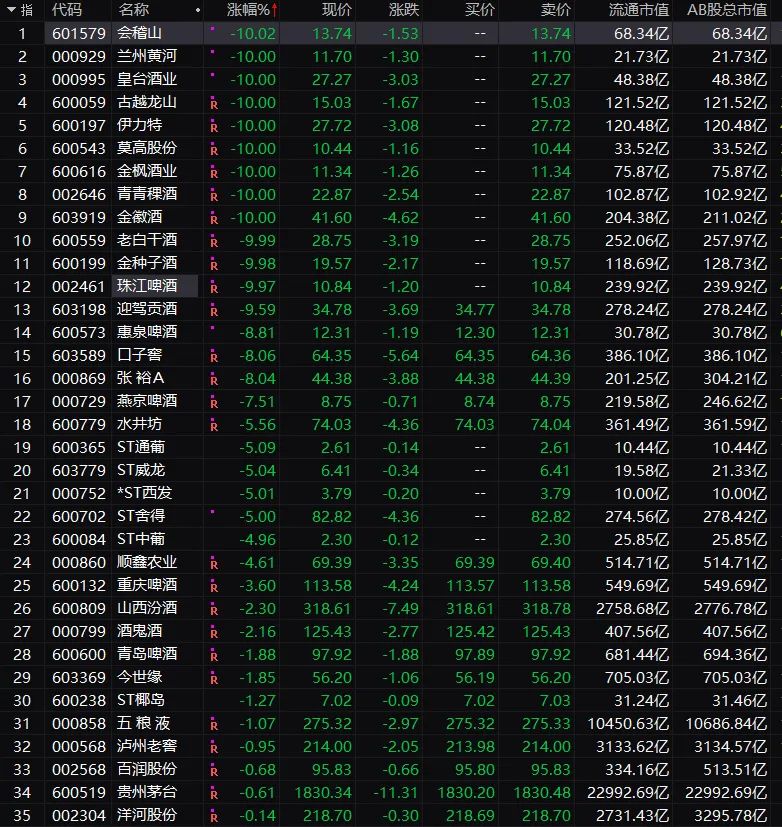Screen dimensions: 782x827
Task: Select stock name 会稽山
Action: [x=139, y=33]
